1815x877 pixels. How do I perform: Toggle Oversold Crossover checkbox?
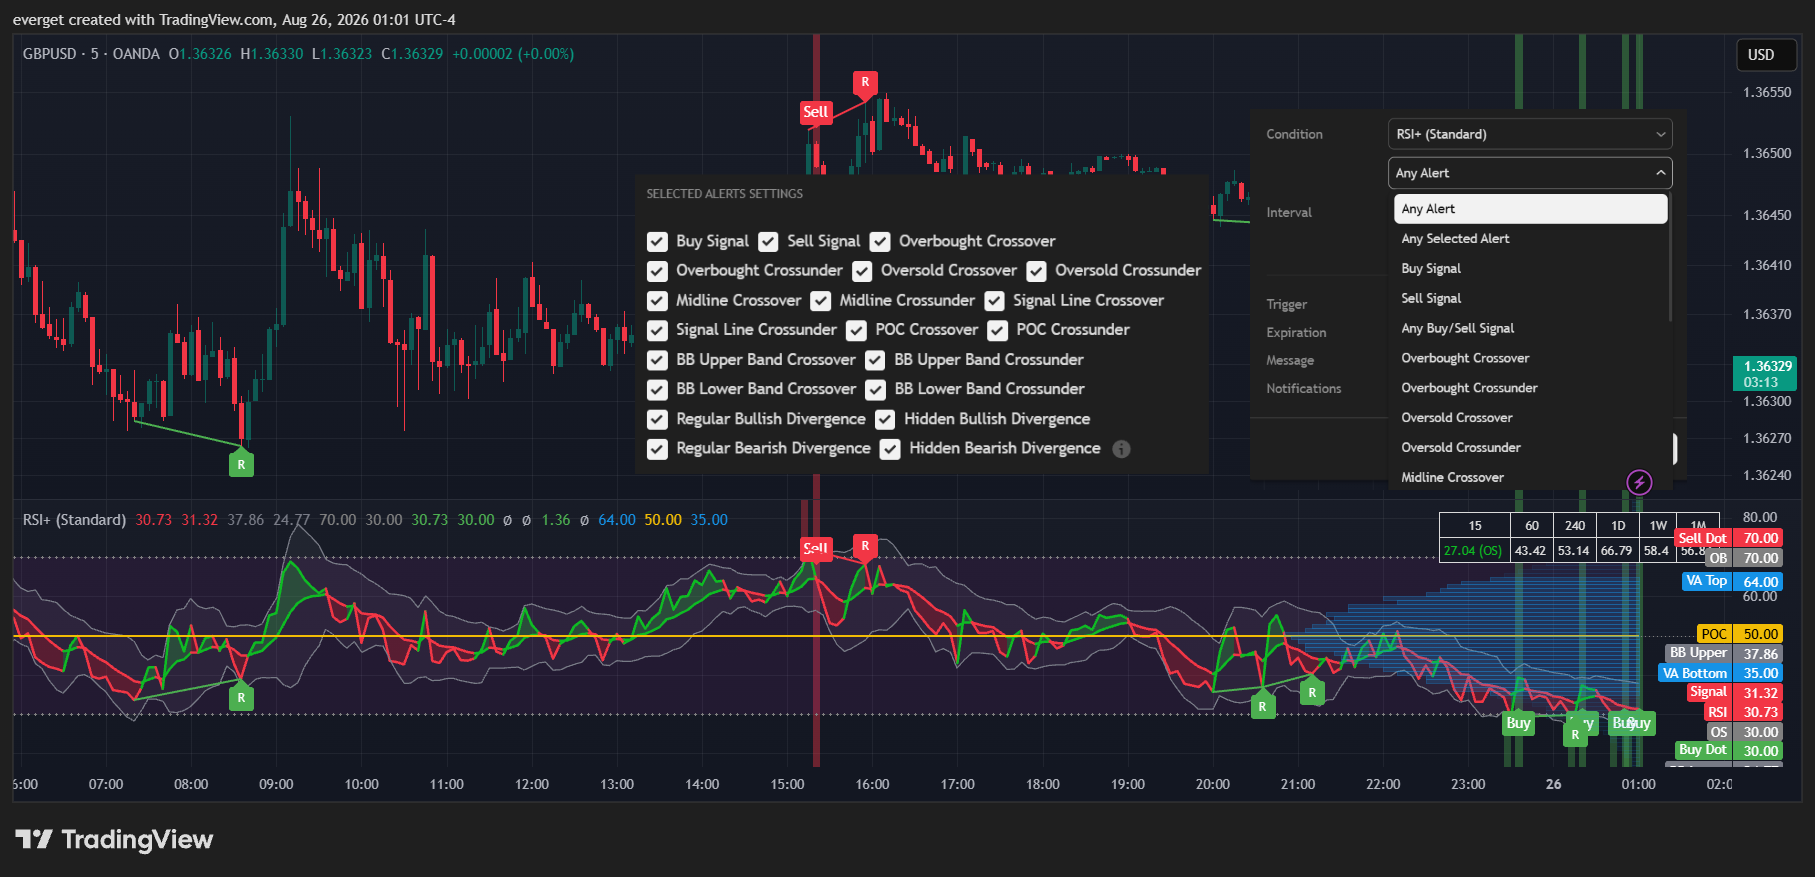click(x=862, y=271)
